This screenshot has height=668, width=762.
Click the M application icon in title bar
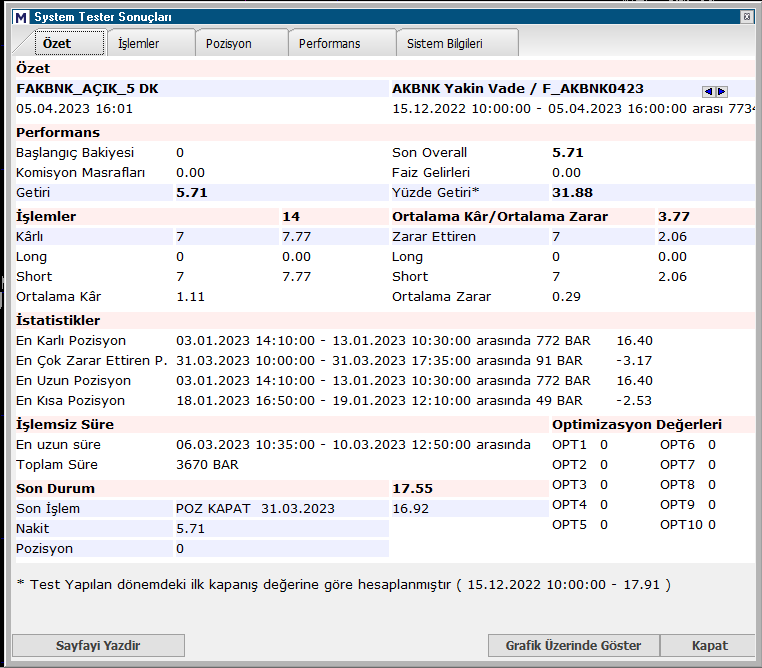[x=21, y=17]
